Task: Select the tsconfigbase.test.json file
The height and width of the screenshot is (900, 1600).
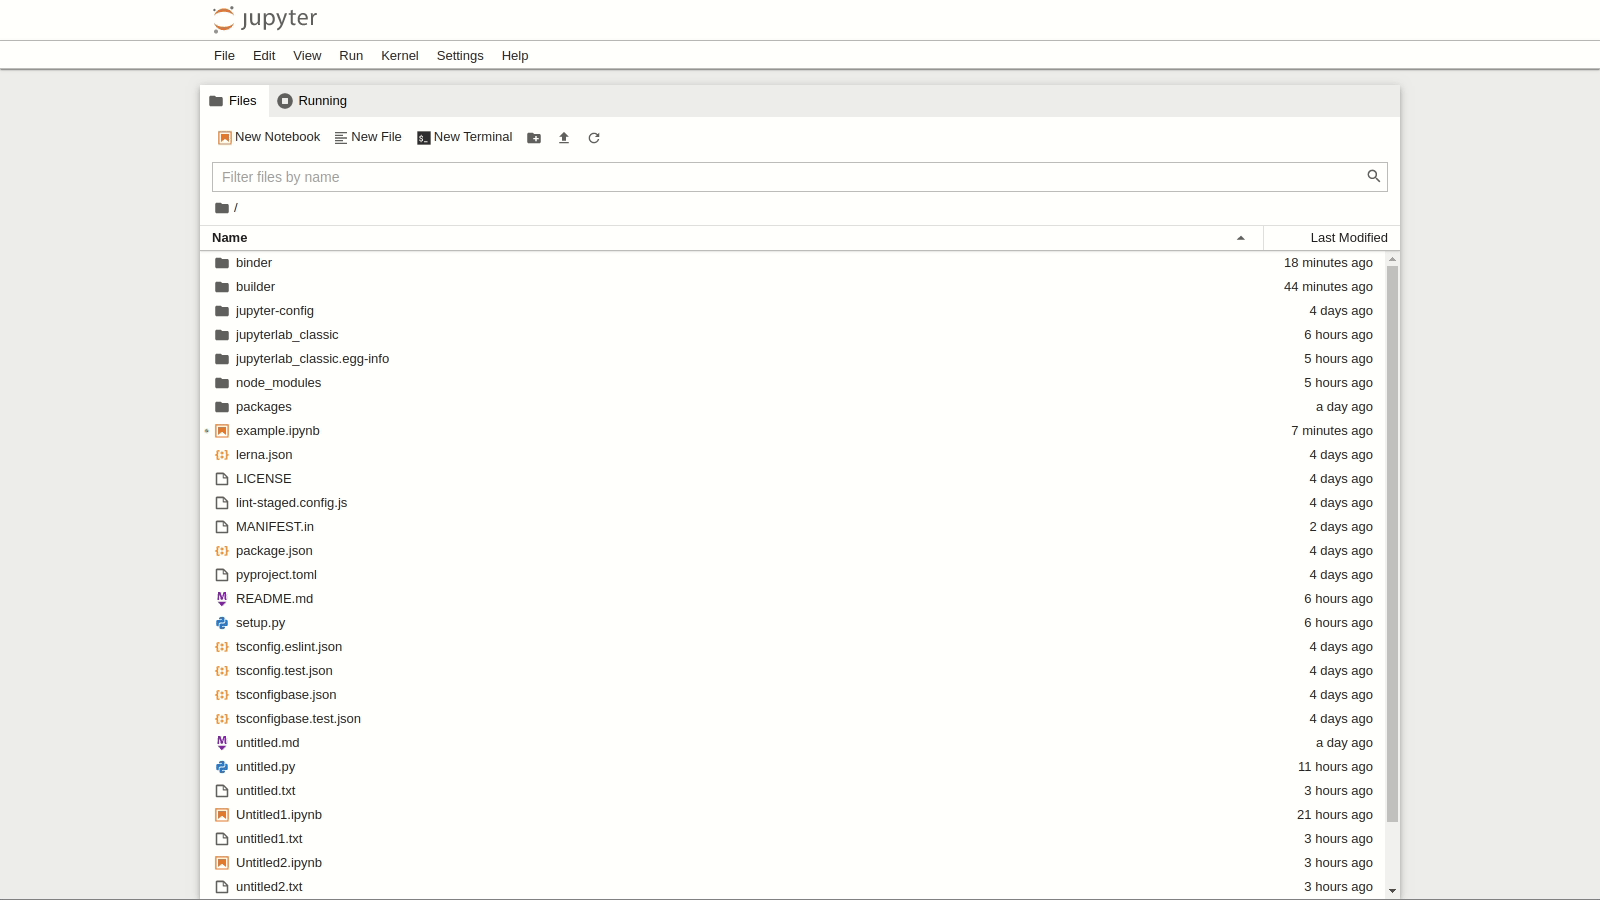Action: click(x=794, y=719)
